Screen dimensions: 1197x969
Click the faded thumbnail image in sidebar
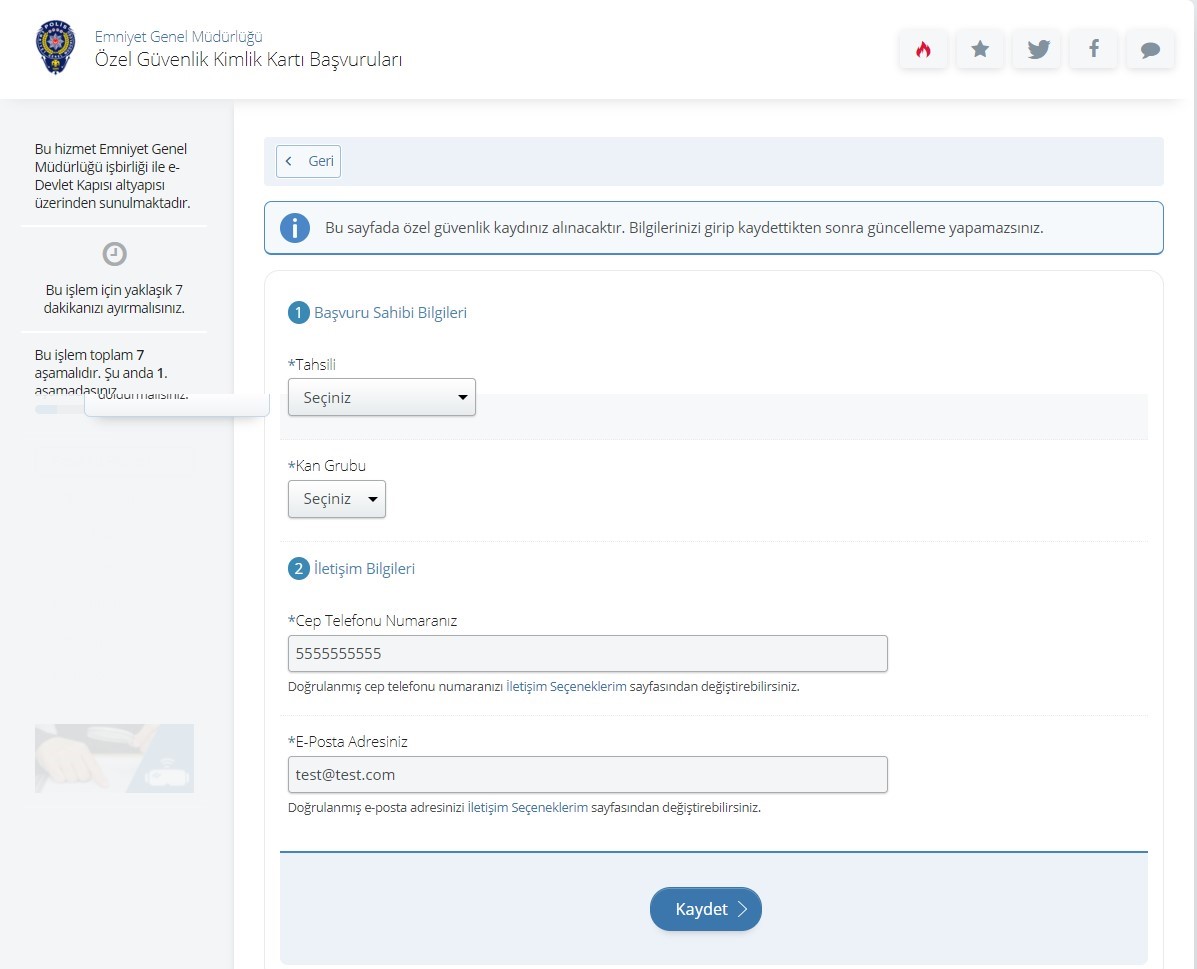pos(114,758)
